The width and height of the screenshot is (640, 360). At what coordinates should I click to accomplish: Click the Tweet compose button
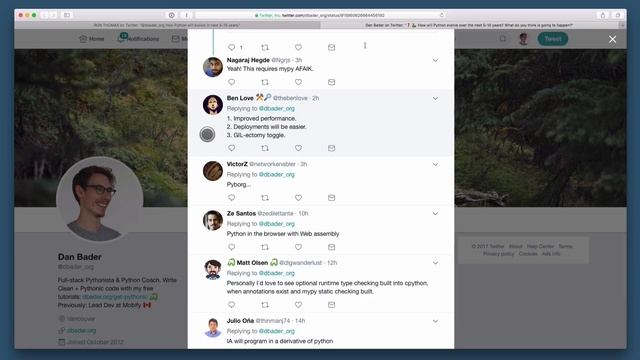553,39
